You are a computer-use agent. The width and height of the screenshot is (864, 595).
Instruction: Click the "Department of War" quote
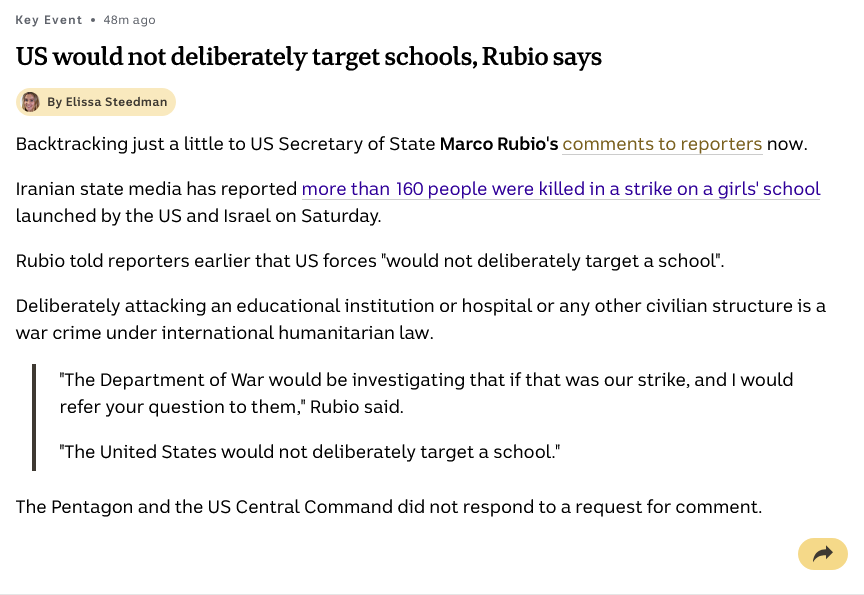(x=426, y=380)
